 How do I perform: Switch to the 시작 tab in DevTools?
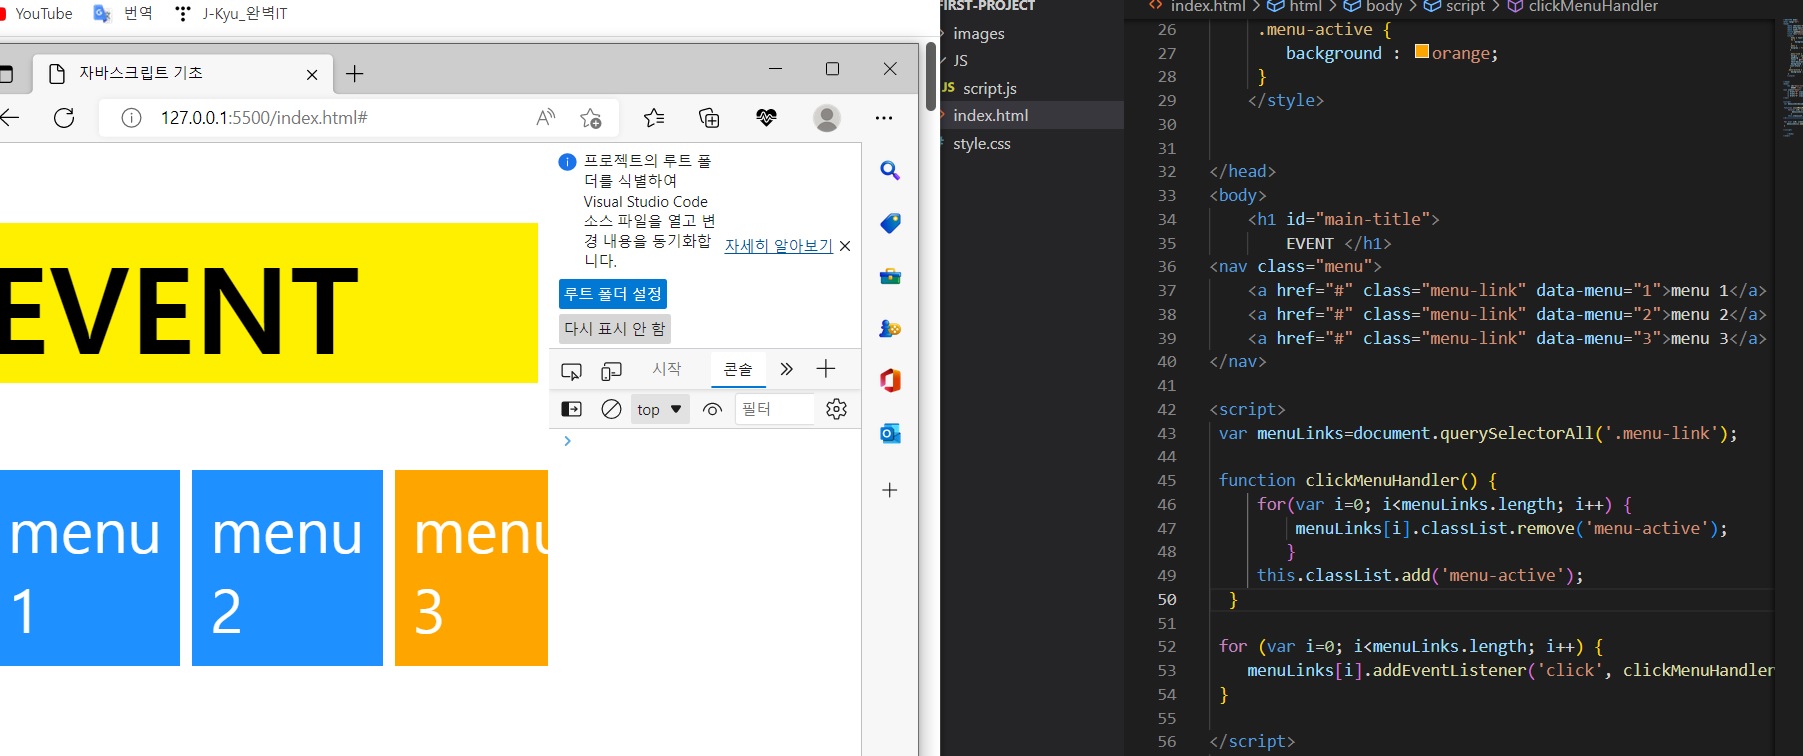coord(667,369)
